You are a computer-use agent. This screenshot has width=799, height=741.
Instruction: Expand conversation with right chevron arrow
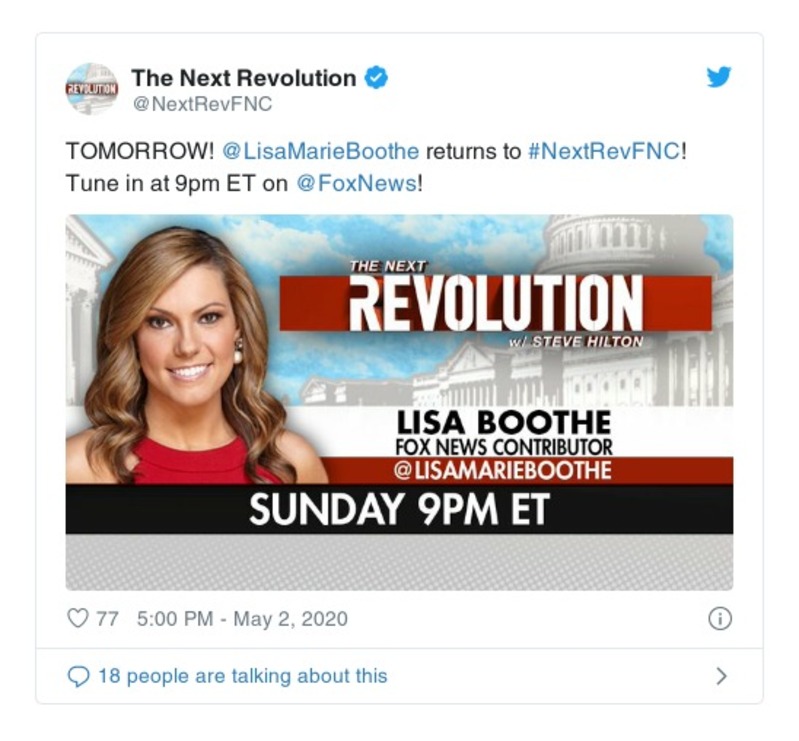pos(721,676)
